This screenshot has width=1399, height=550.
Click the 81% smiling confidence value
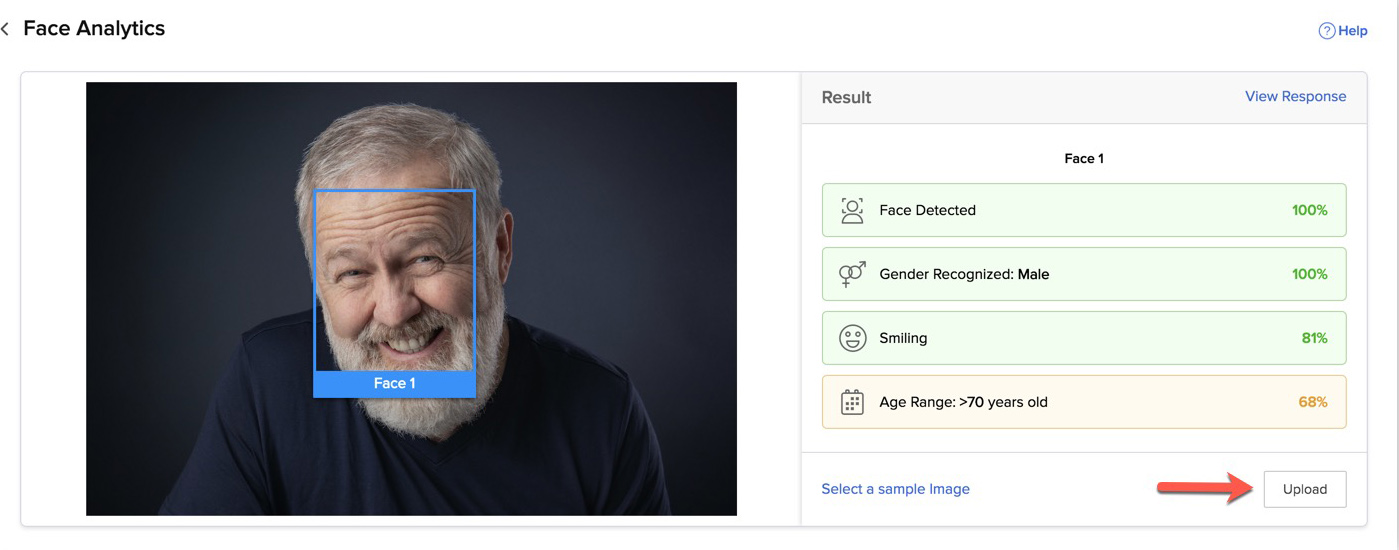(1314, 338)
